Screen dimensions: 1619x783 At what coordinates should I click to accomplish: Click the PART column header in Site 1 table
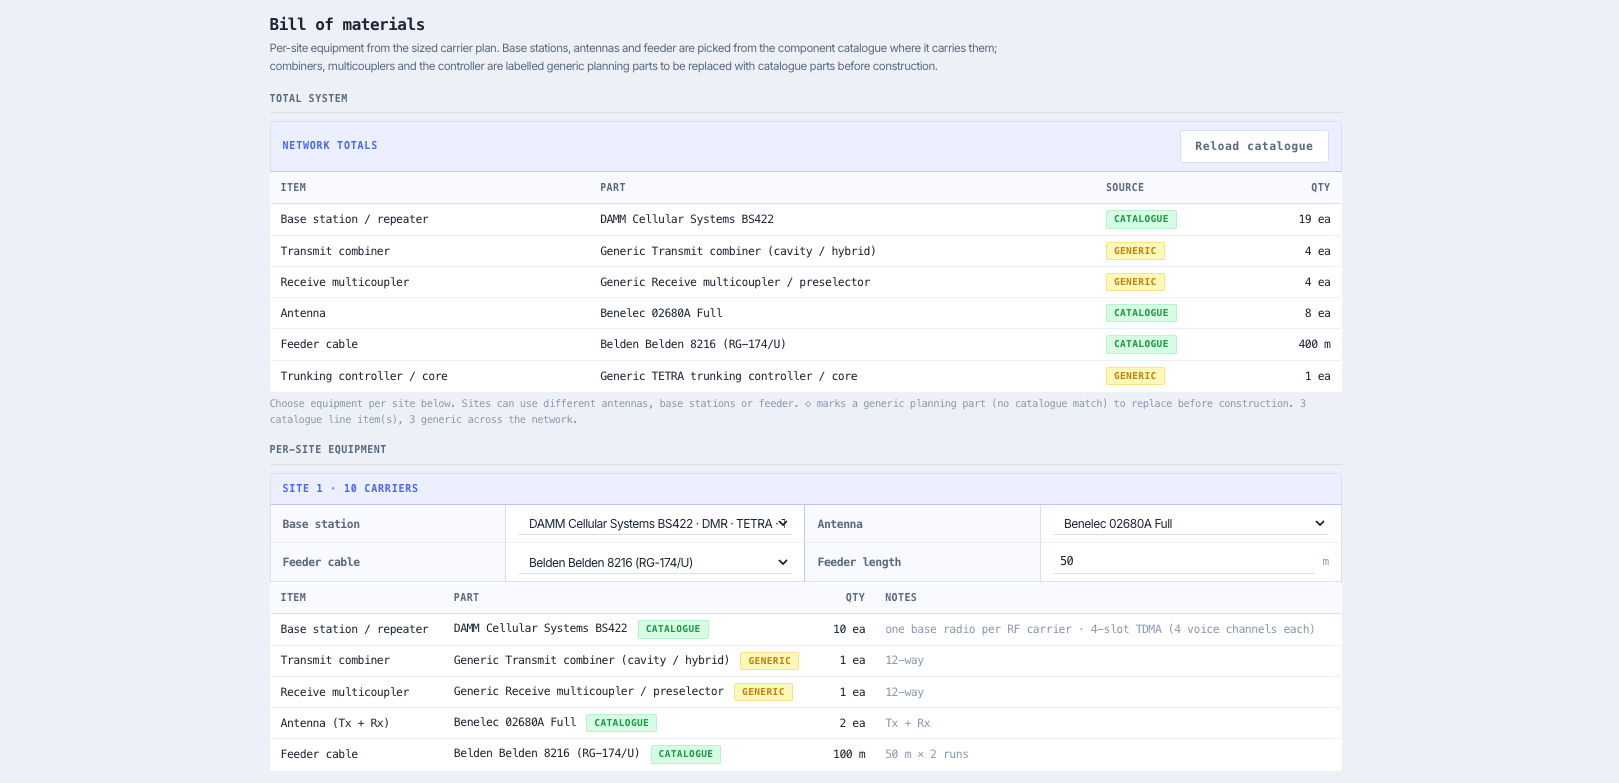point(466,598)
